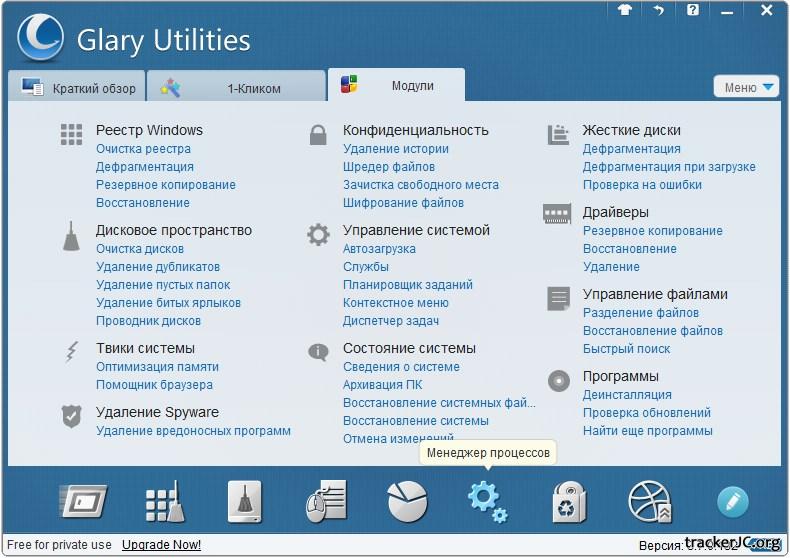Launch Автозагрузка under Управление системой
Viewport: 790px width, 558px height.
(x=379, y=249)
